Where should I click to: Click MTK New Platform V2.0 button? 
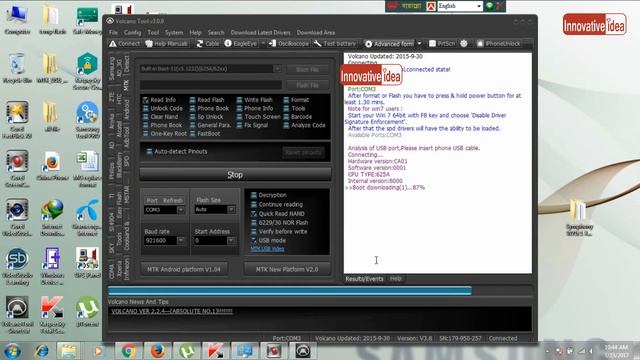point(287,269)
